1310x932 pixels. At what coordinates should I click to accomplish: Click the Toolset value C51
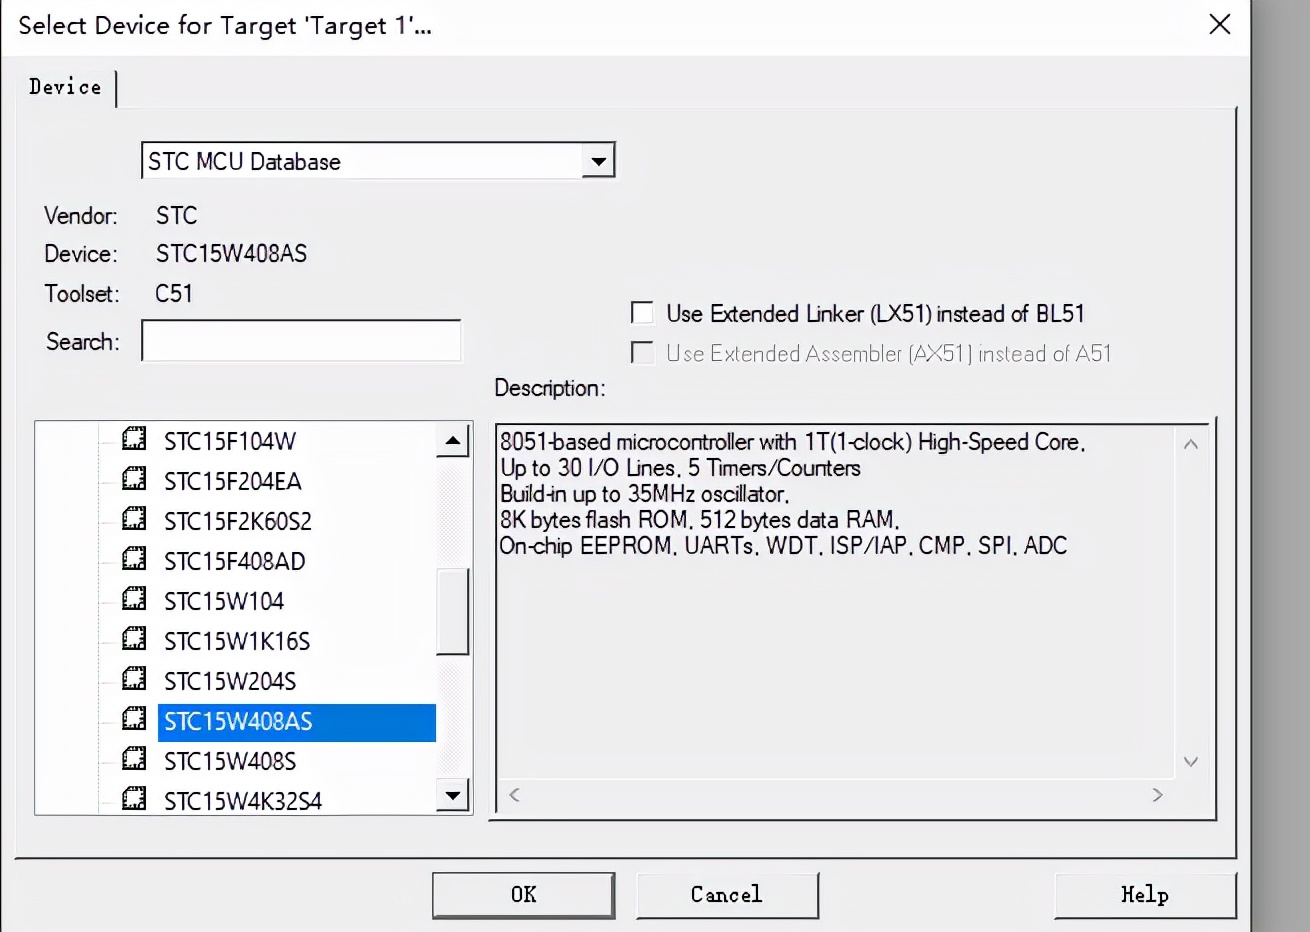coord(174,293)
